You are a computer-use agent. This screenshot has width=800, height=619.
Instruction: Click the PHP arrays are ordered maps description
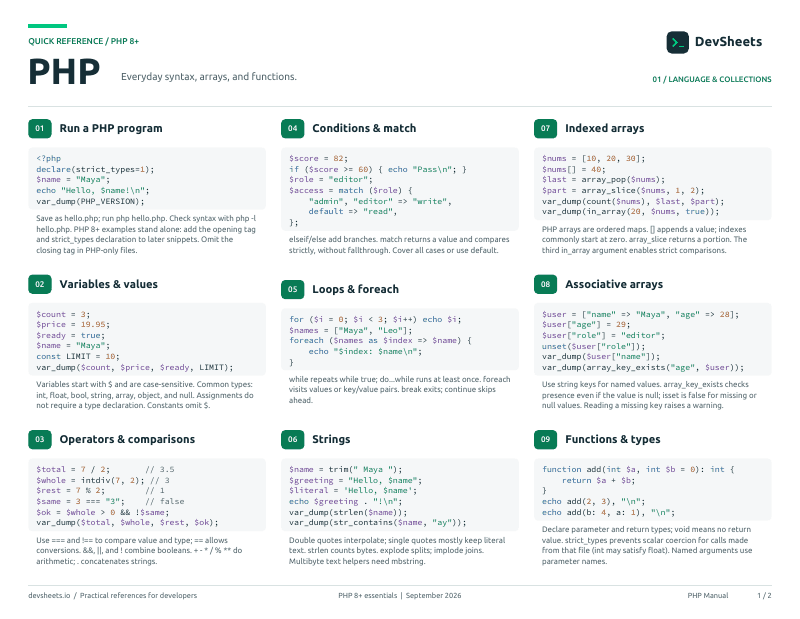(644, 240)
